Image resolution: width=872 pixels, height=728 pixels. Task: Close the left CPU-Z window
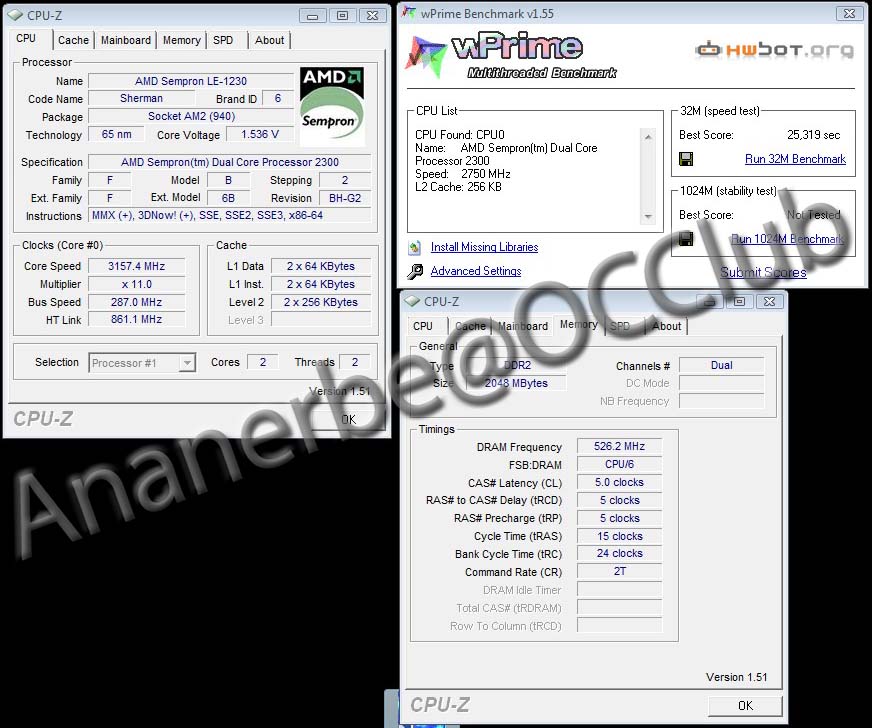tap(373, 16)
